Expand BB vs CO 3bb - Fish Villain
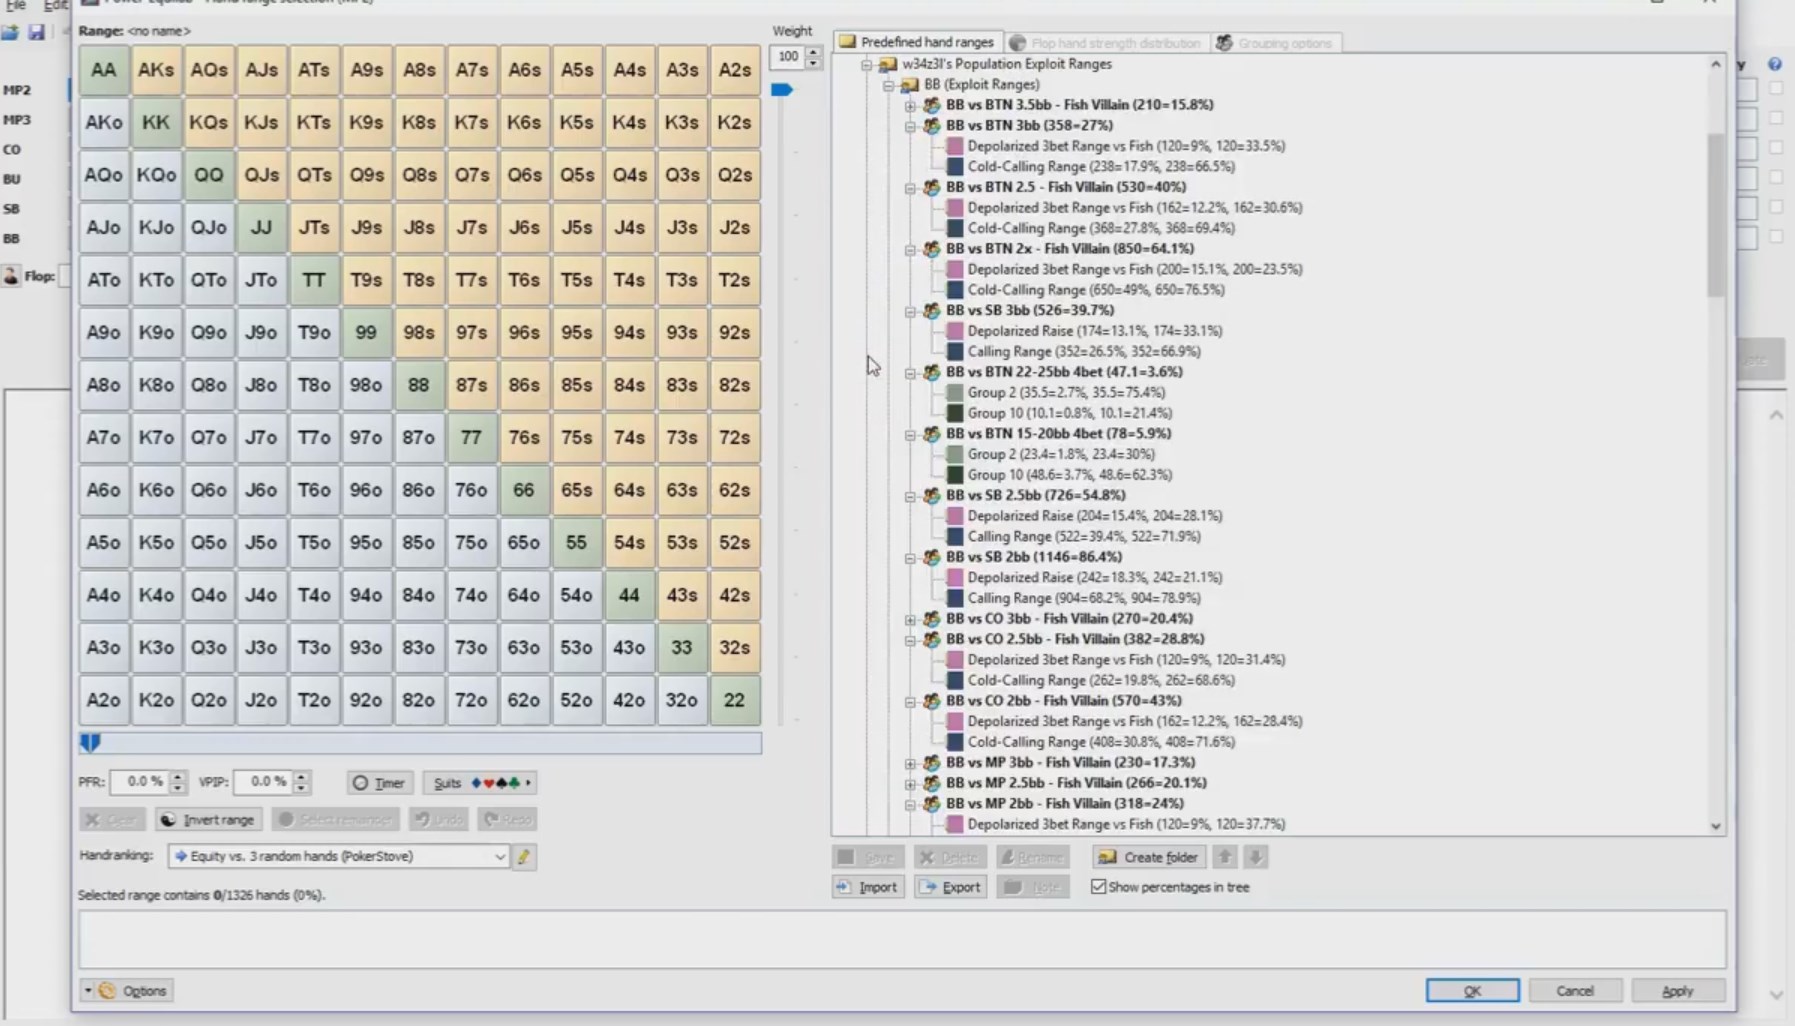Viewport: 1795px width, 1026px height. pyautogui.click(x=910, y=619)
